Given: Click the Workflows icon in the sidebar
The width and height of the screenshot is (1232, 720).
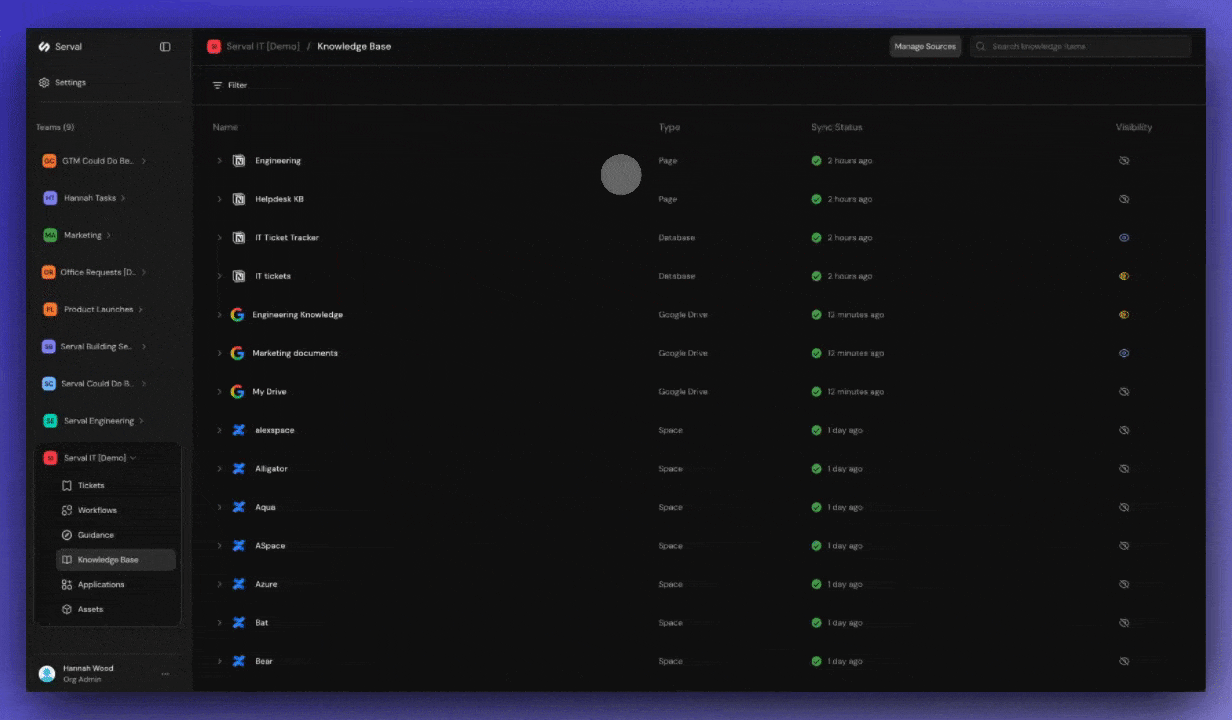Looking at the screenshot, I should click(x=66, y=510).
